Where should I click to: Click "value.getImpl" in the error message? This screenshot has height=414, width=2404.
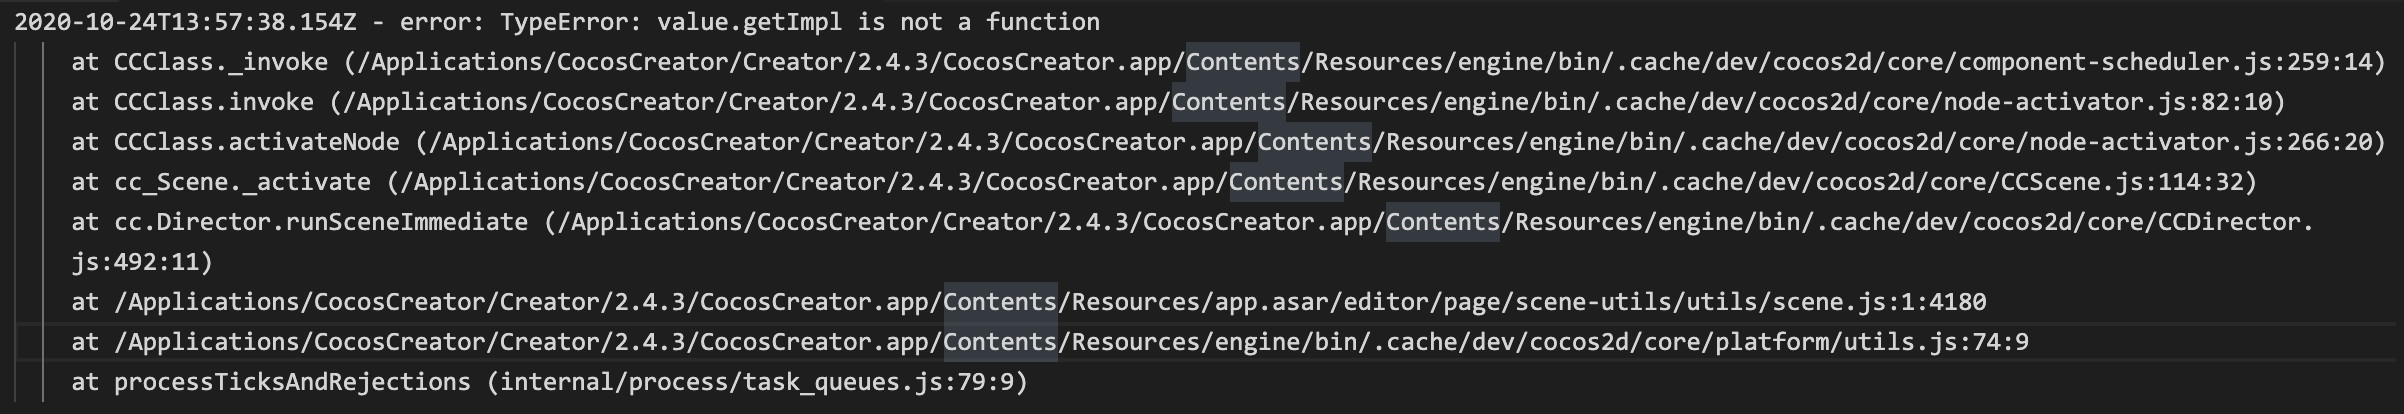coord(750,22)
